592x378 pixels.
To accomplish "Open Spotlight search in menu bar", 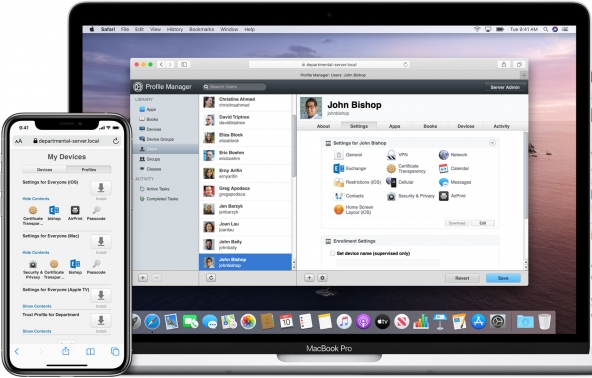I will (546, 29).
